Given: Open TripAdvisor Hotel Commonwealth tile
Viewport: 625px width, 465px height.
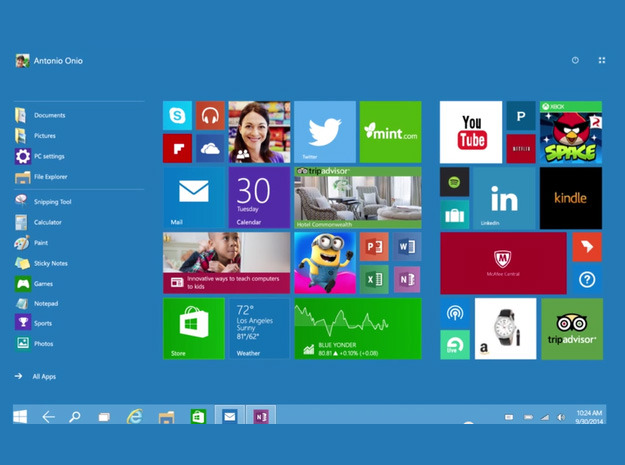Looking at the screenshot, I should [358, 198].
